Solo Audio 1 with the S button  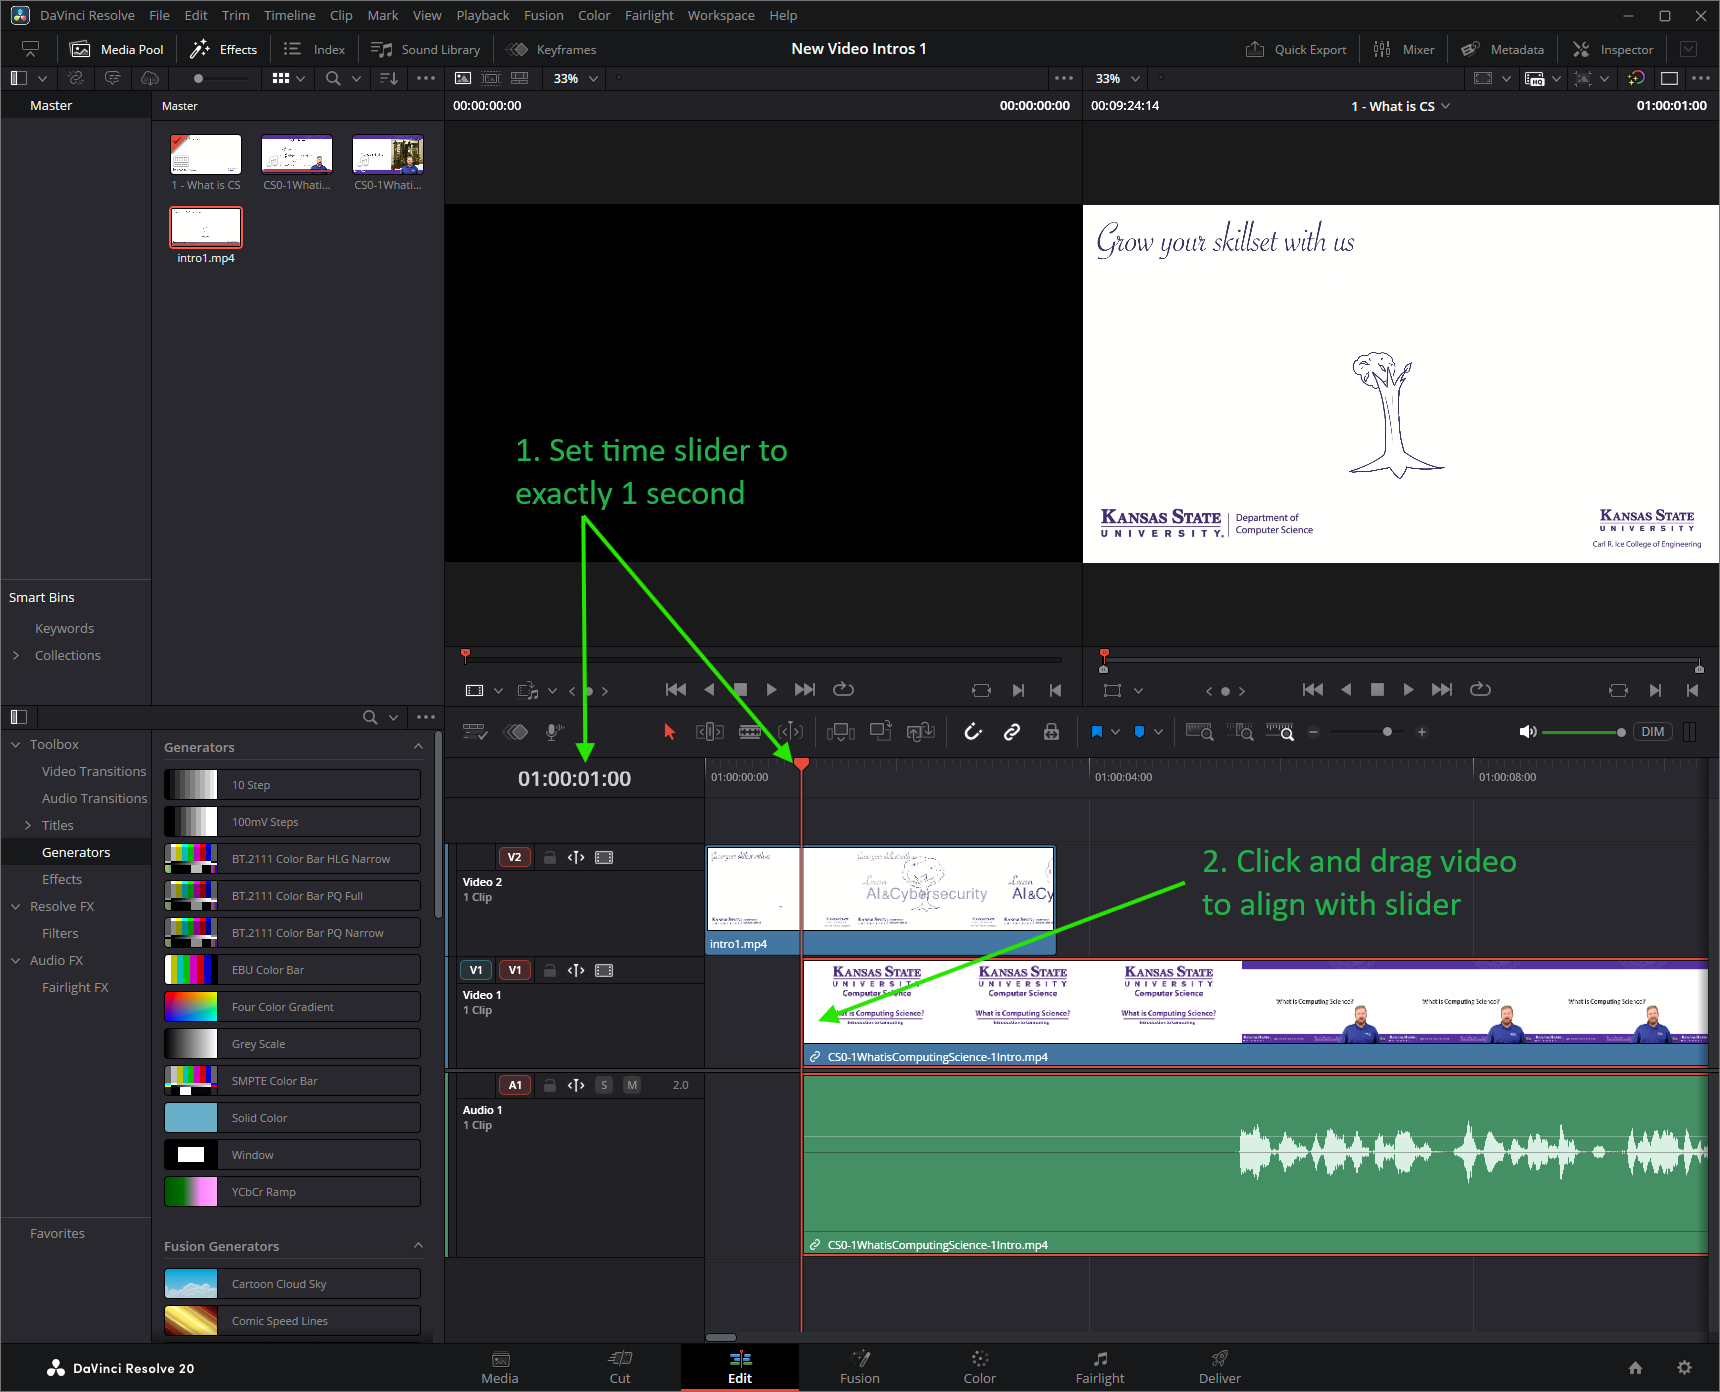point(604,1085)
